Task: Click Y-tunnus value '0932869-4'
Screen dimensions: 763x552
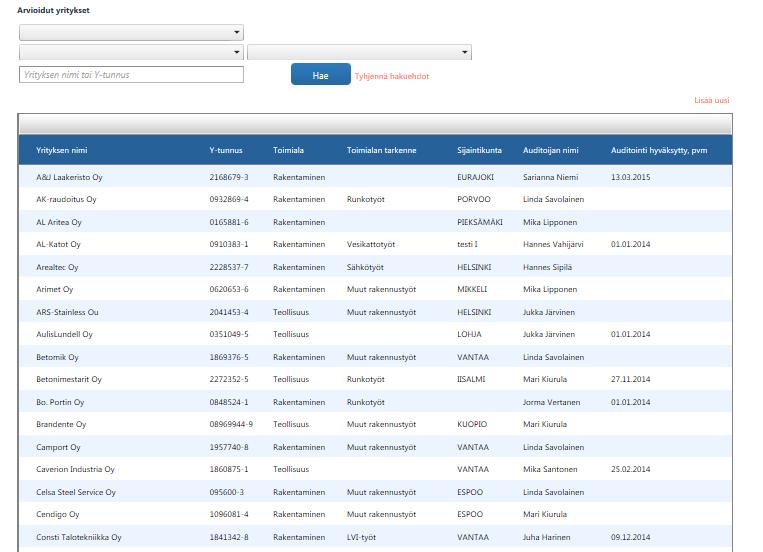Action: 229,199
